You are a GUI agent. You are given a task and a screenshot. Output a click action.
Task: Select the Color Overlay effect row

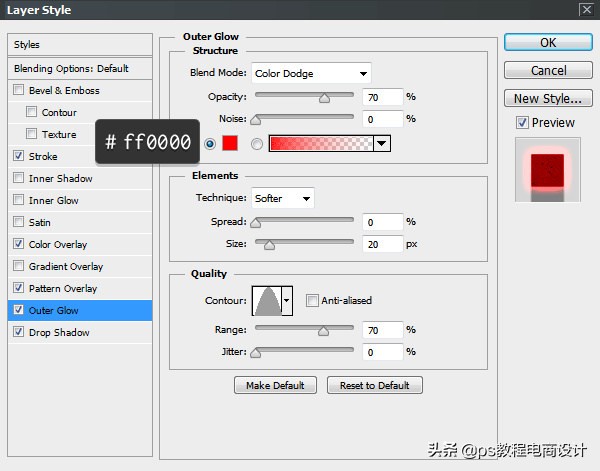pos(80,244)
